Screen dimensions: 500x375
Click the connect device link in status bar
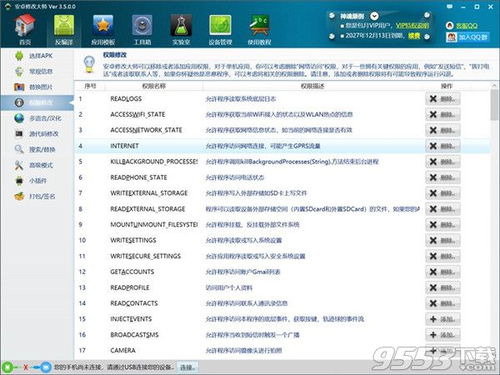point(186,367)
